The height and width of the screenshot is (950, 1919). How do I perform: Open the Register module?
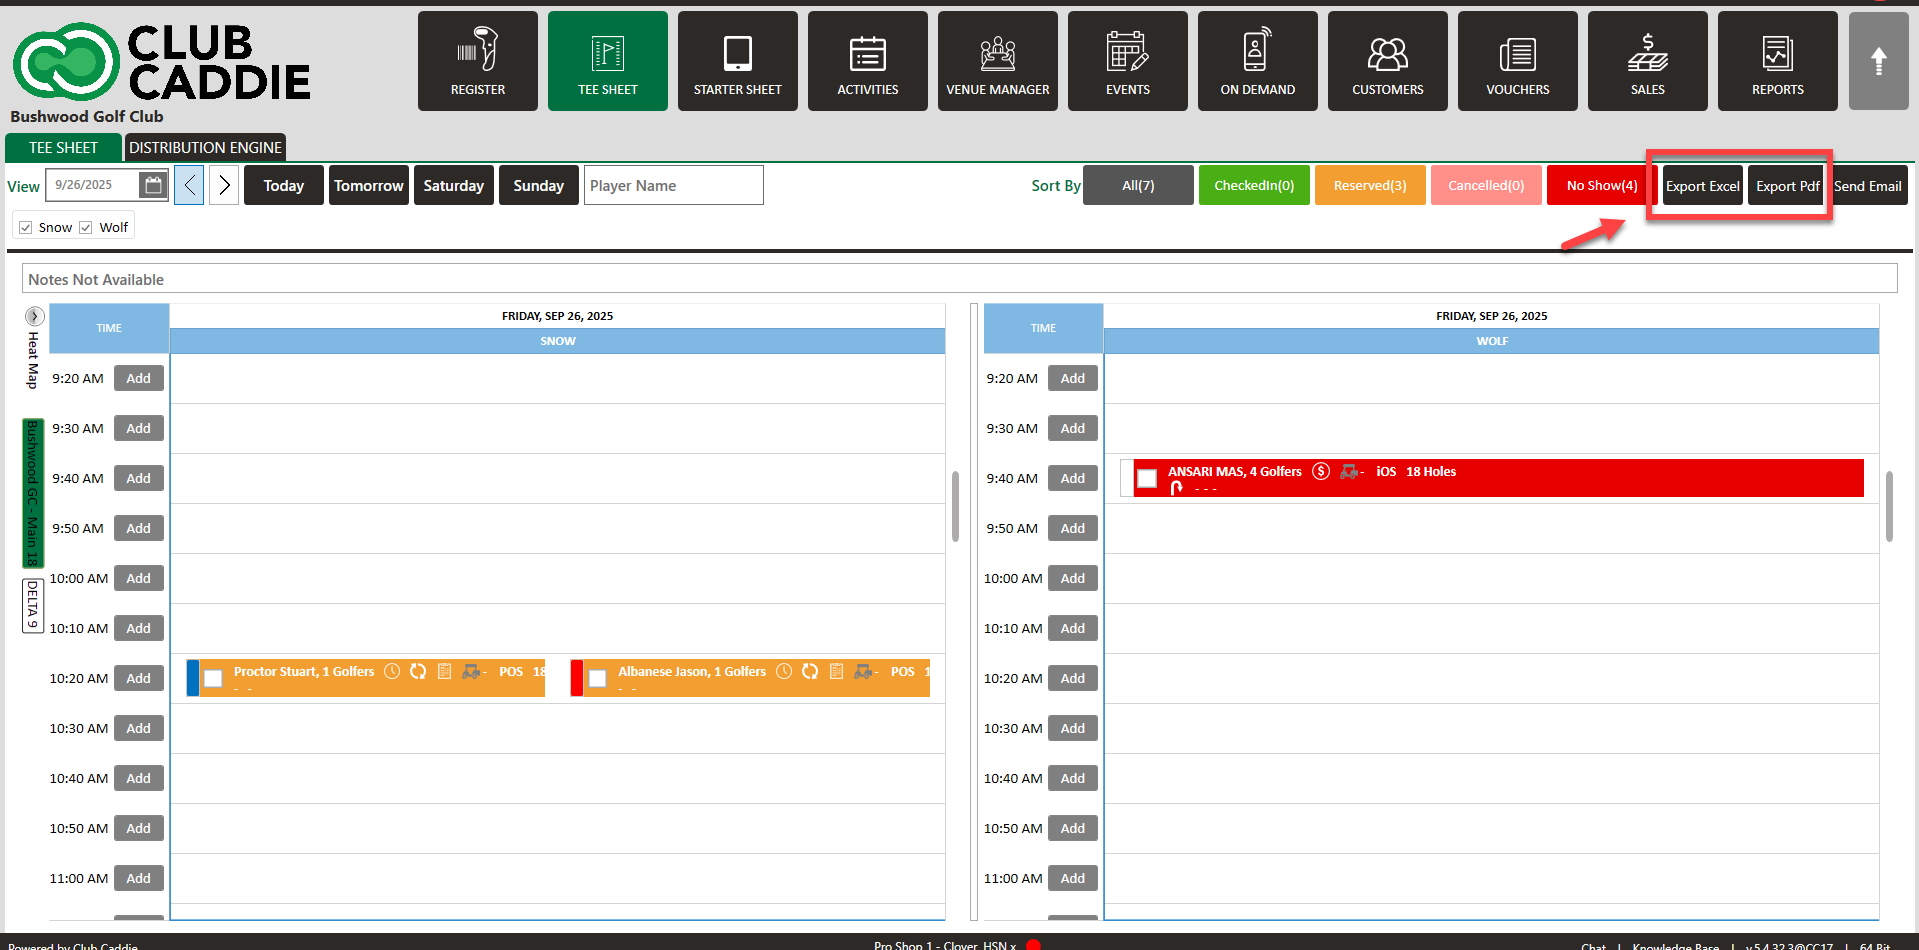click(x=477, y=61)
